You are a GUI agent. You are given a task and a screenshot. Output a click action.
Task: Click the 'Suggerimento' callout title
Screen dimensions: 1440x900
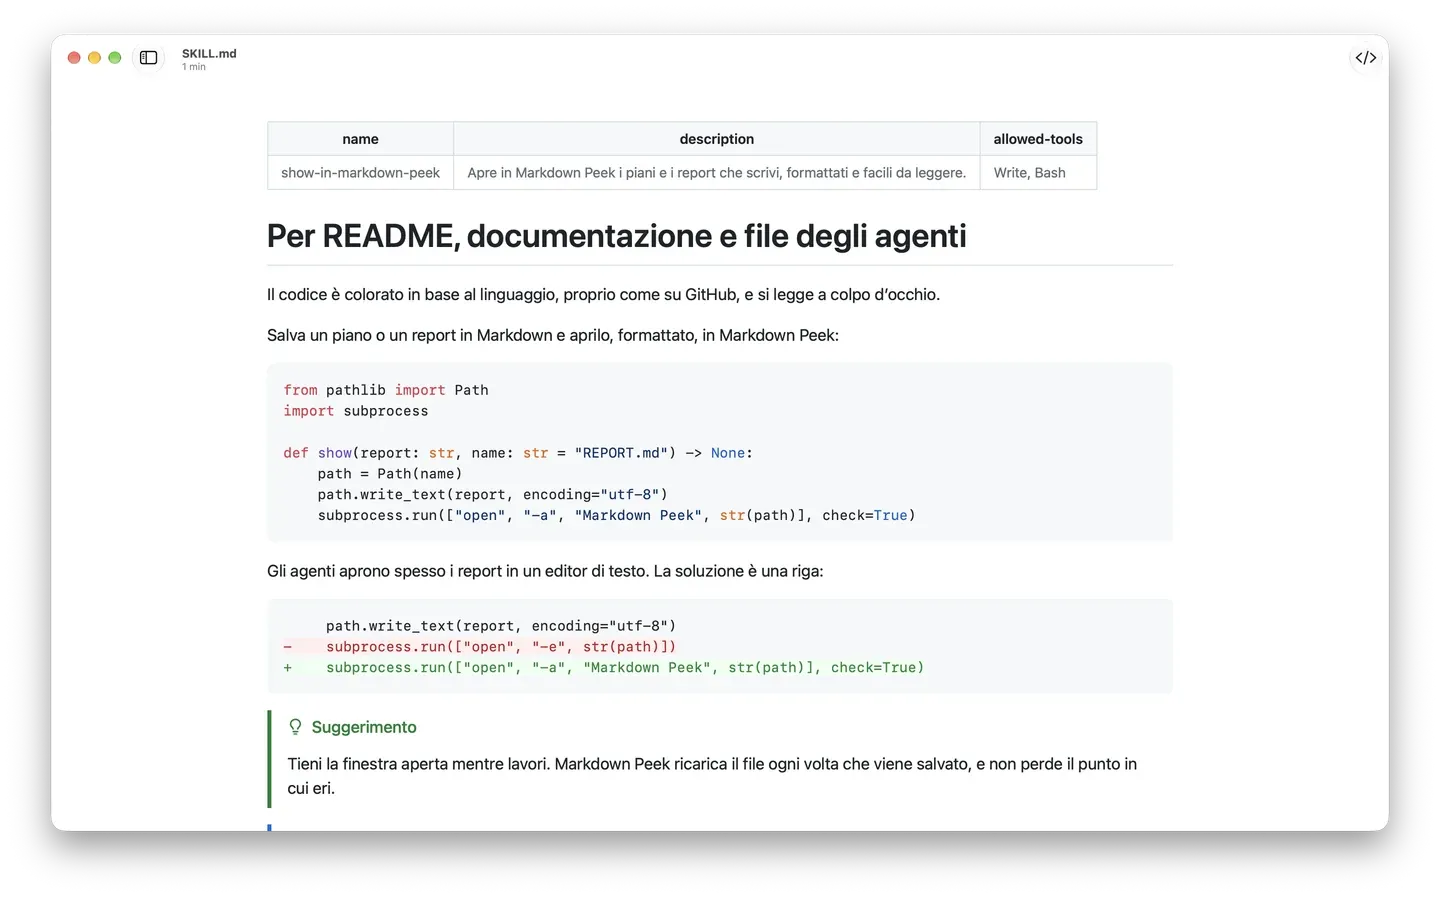[x=364, y=727]
